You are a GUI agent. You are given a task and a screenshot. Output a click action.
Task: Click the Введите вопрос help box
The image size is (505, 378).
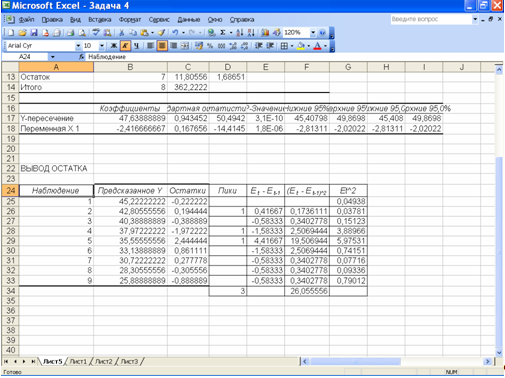click(431, 19)
